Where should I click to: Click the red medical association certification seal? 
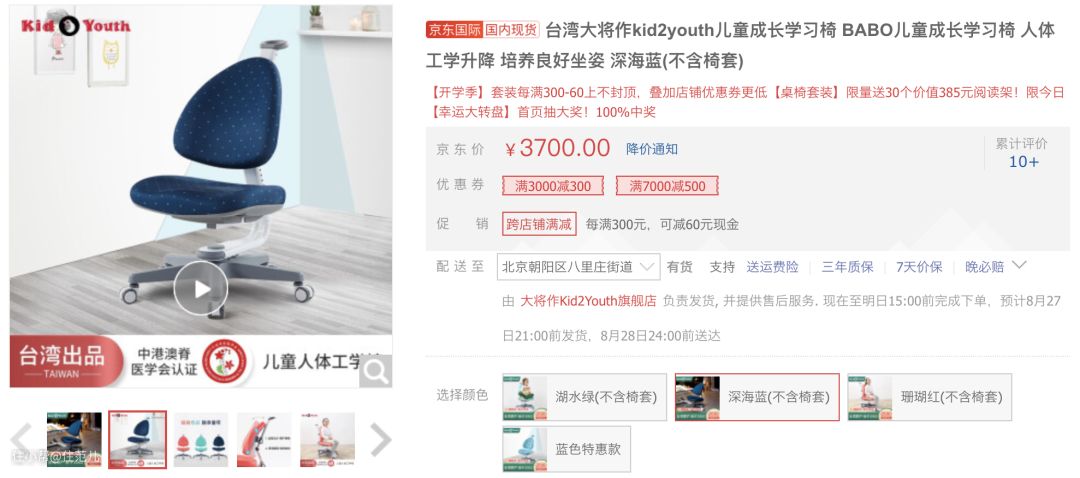[225, 362]
